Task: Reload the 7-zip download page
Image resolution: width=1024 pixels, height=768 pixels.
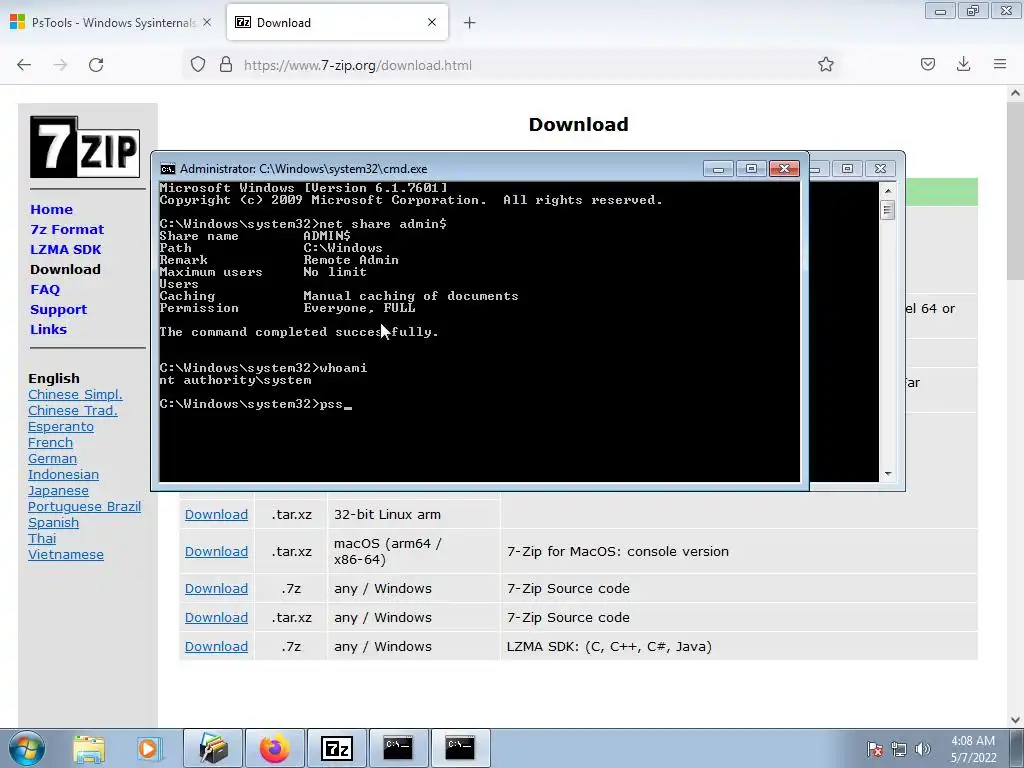Action: coord(96,65)
